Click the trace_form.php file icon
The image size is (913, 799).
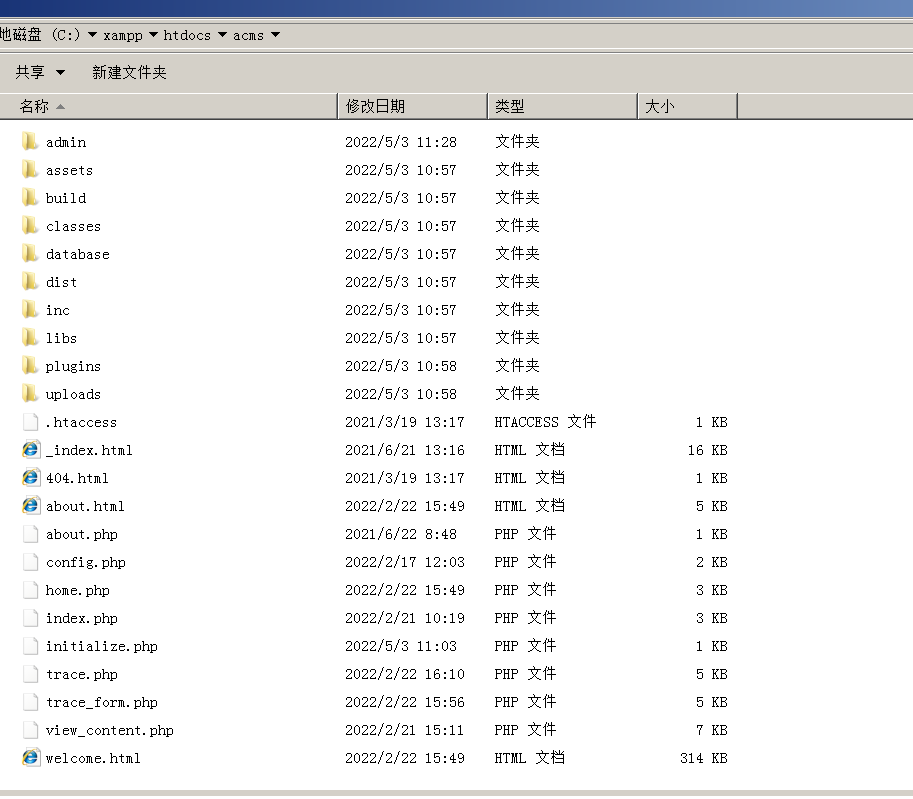(30, 701)
